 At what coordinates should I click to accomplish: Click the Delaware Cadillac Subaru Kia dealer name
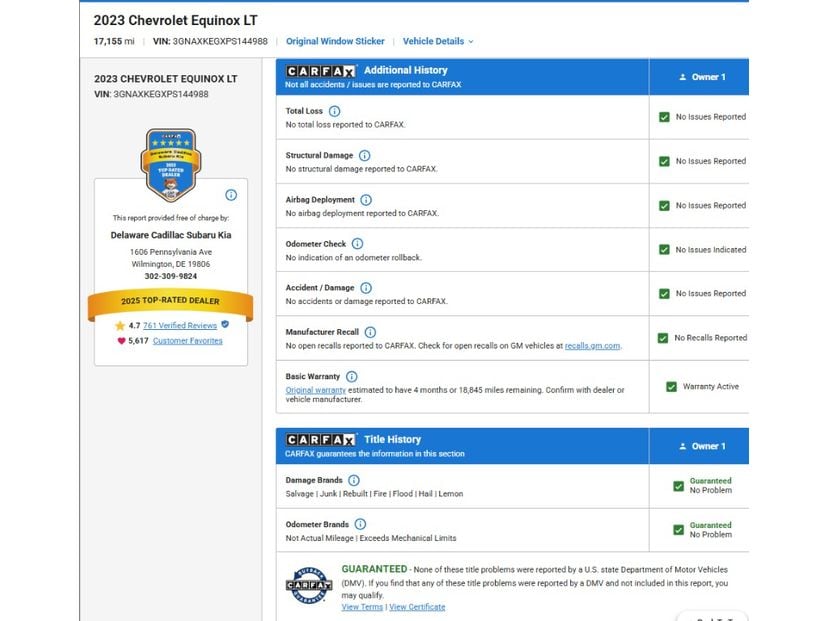[x=171, y=235]
